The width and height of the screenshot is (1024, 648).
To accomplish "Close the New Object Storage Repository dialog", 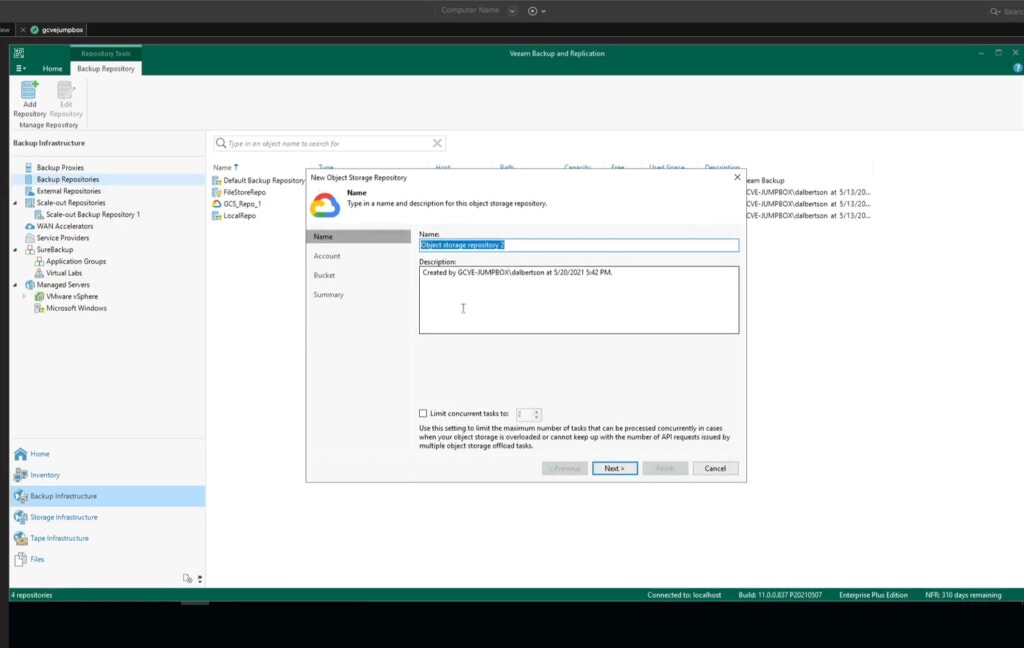I will (737, 177).
